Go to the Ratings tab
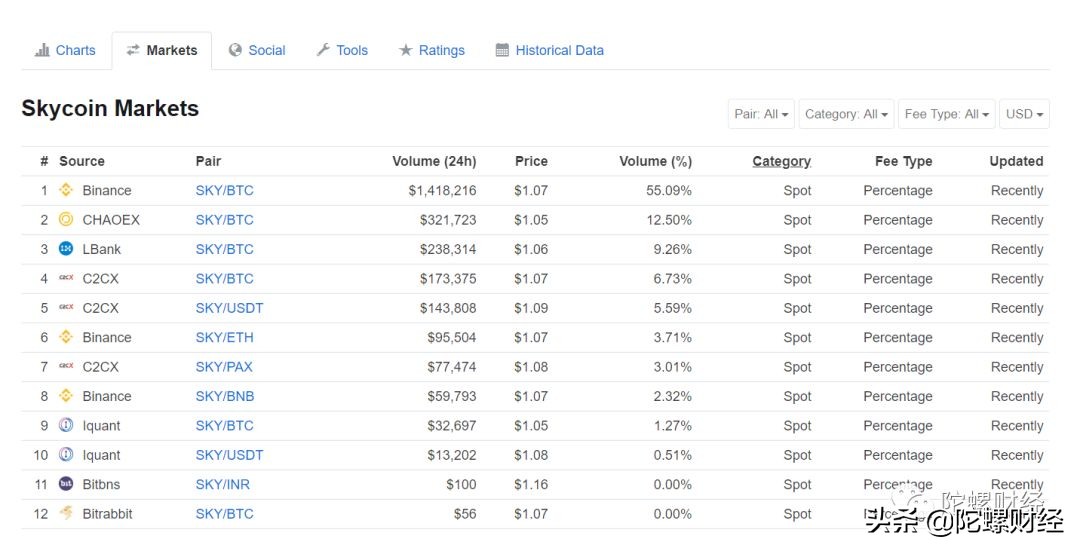The image size is (1080, 551). [x=432, y=50]
